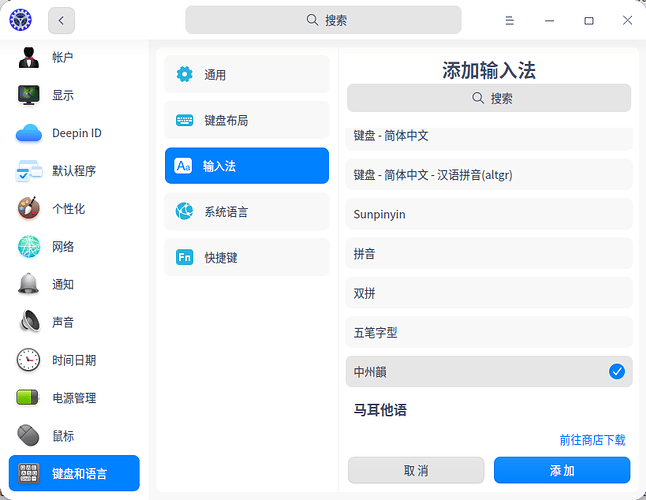Click the 帐户 avatar icon

point(28,57)
